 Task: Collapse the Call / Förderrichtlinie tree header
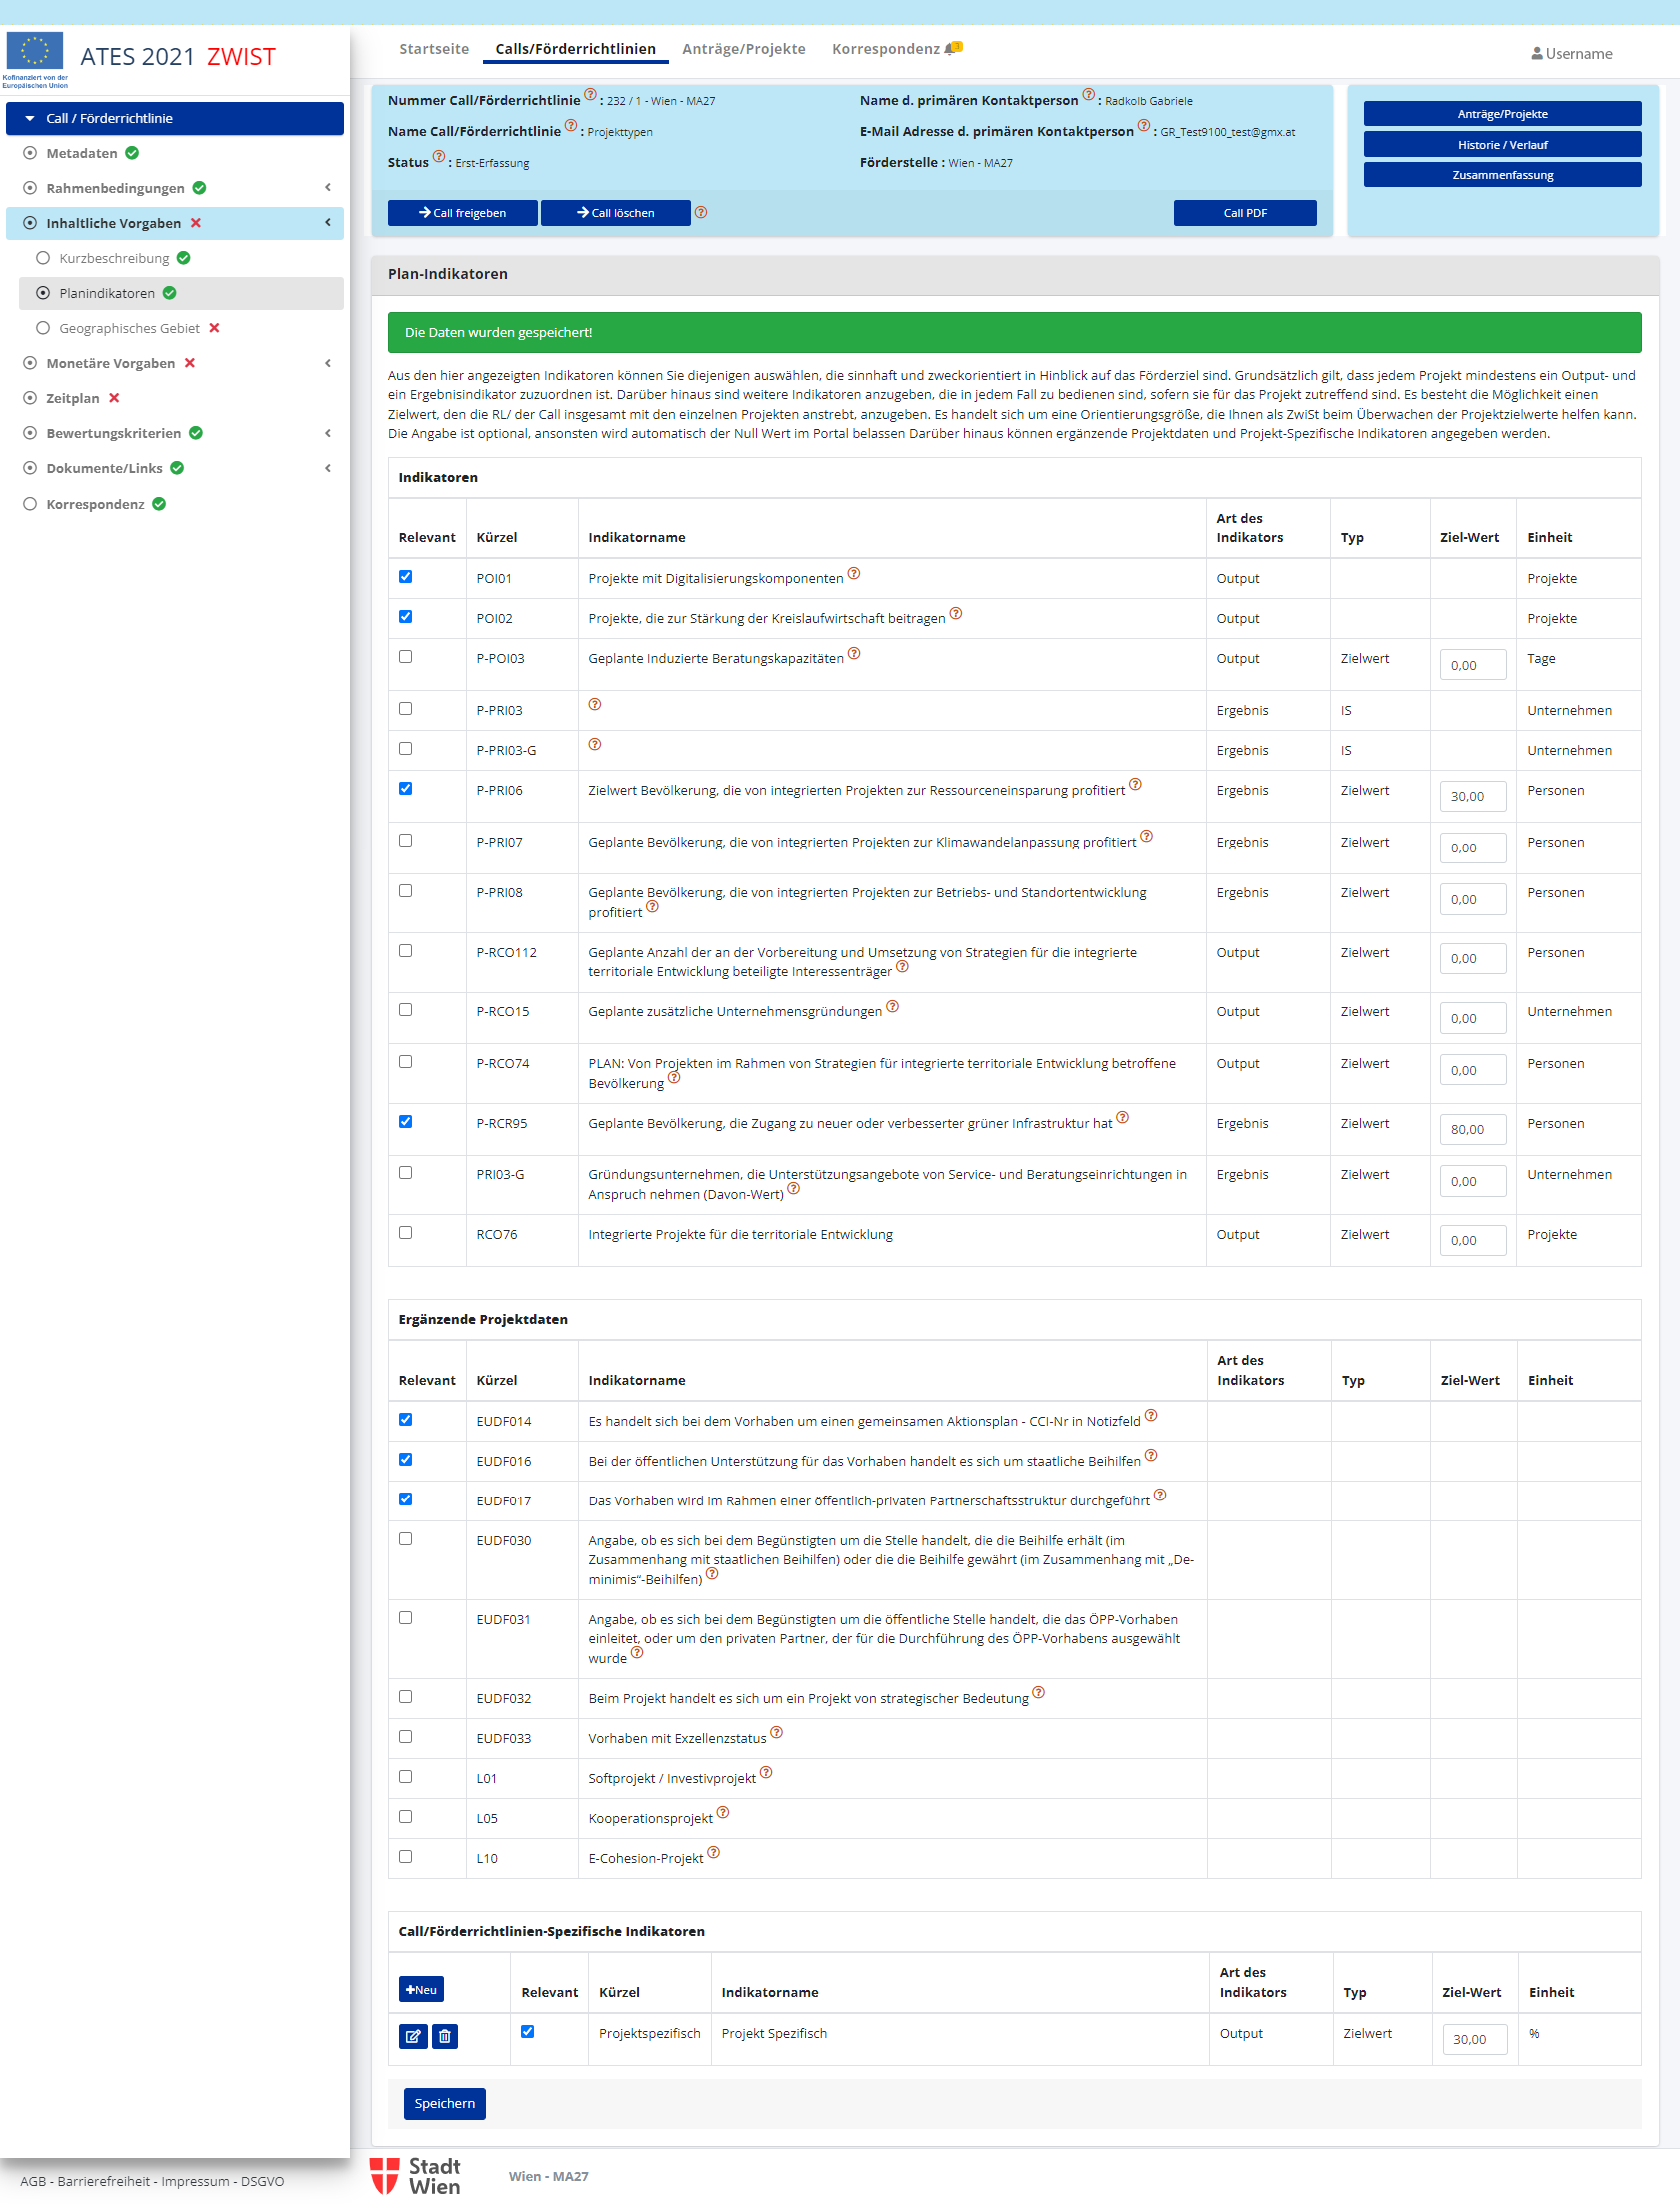[x=30, y=119]
